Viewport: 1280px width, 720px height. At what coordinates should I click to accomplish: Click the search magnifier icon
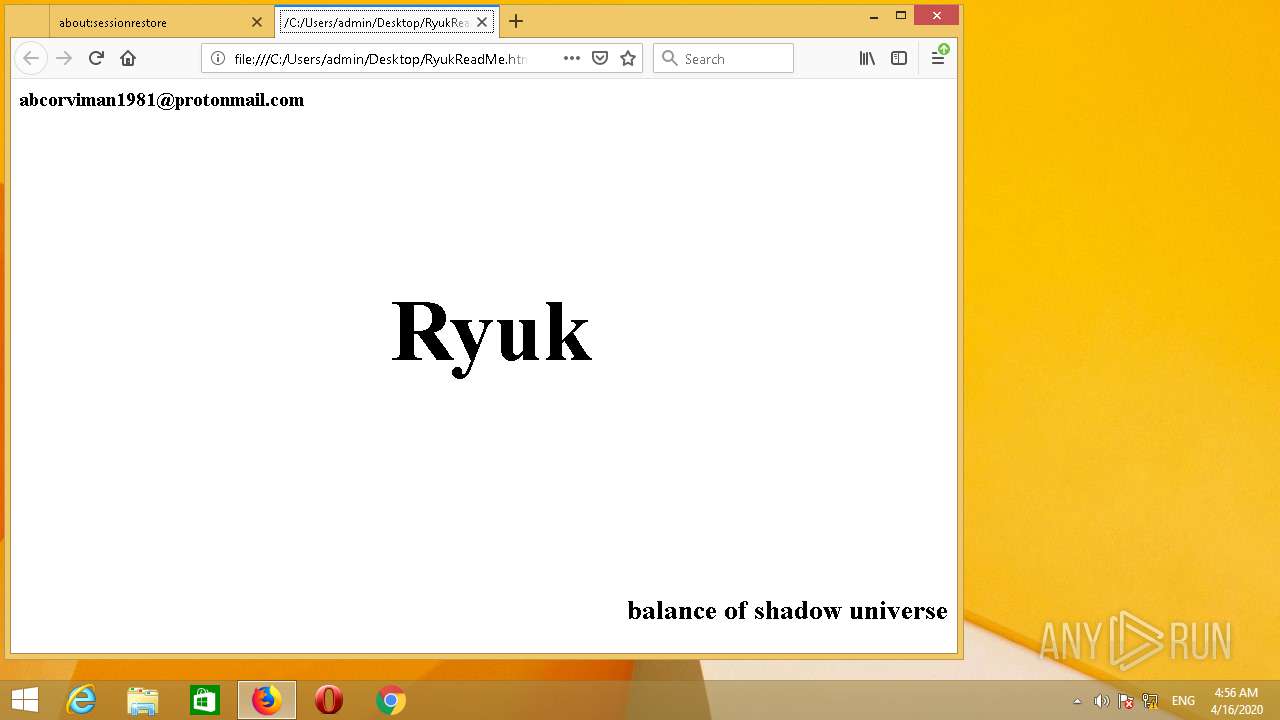pyautogui.click(x=670, y=58)
